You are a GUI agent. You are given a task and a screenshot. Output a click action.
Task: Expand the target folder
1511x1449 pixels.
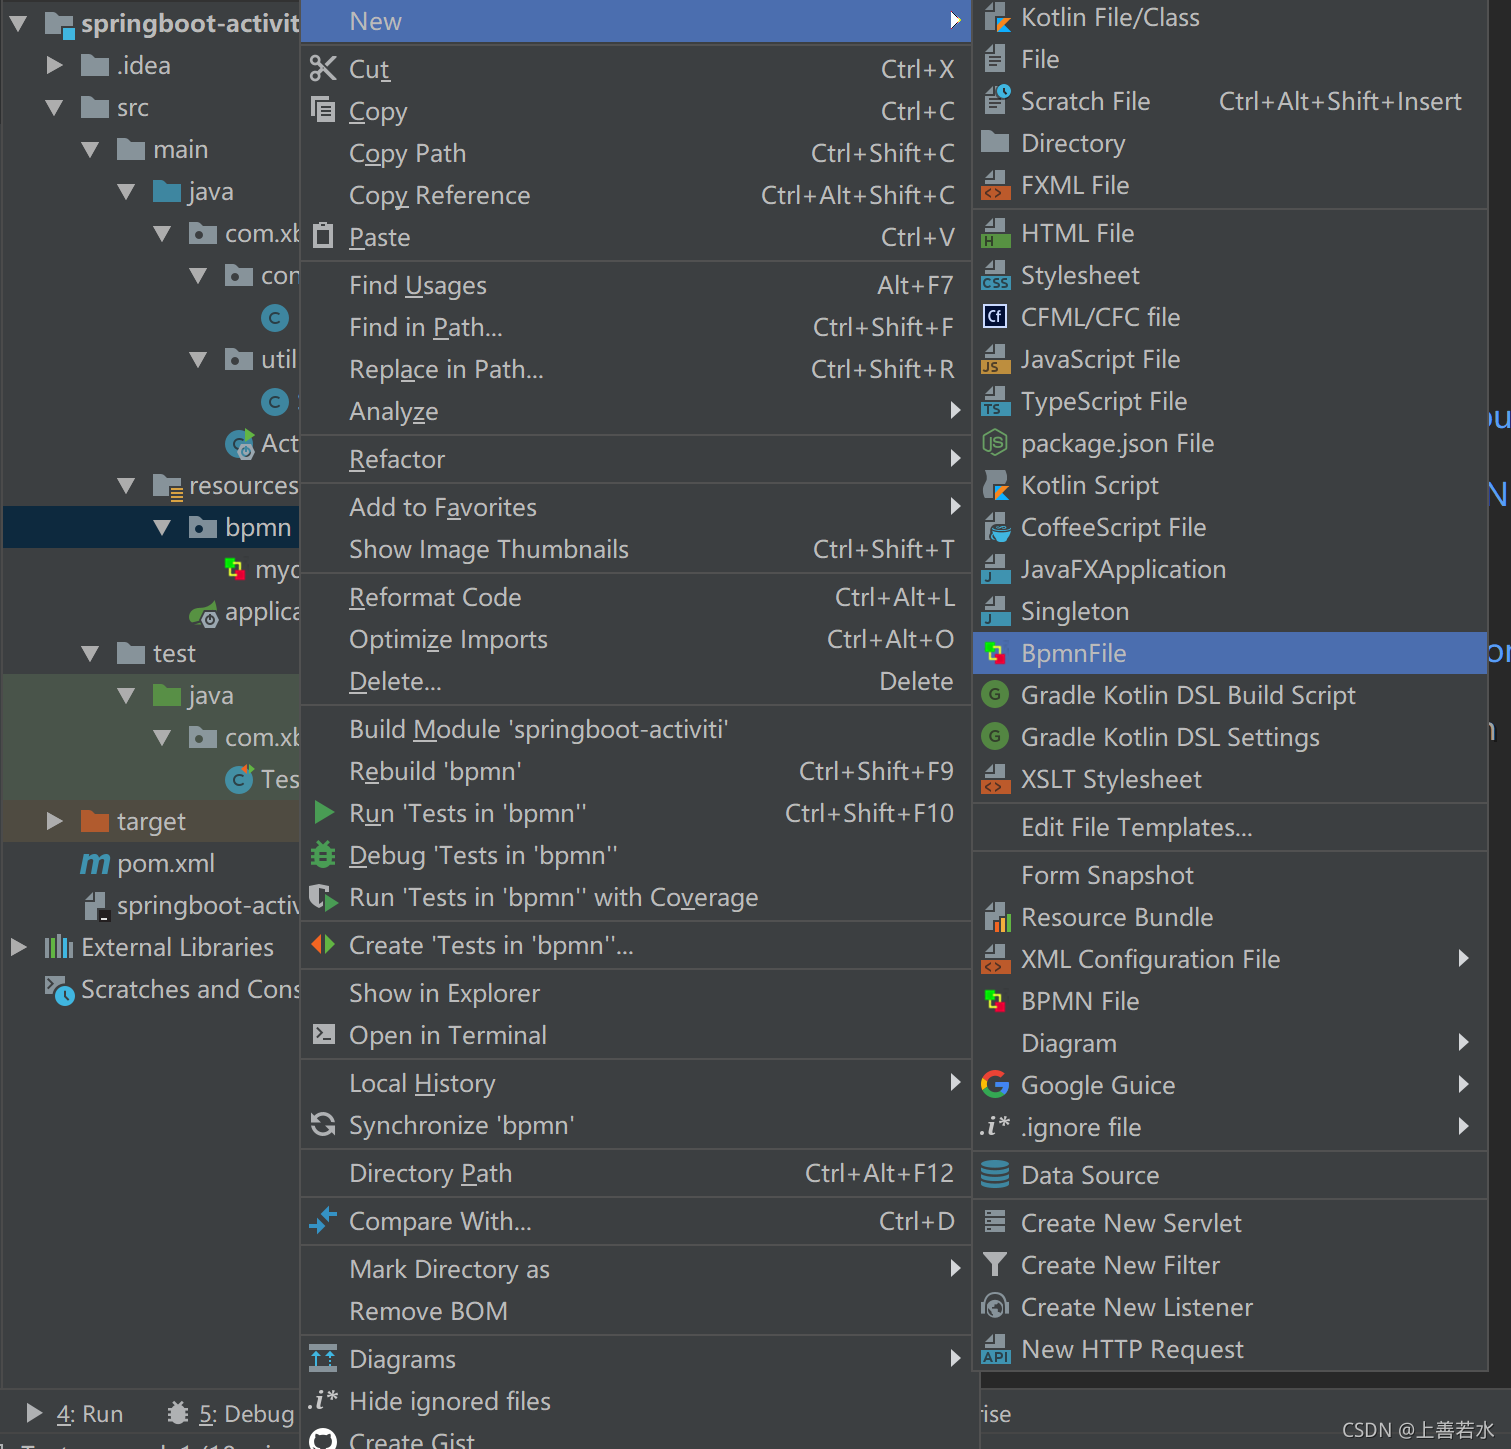(54, 821)
